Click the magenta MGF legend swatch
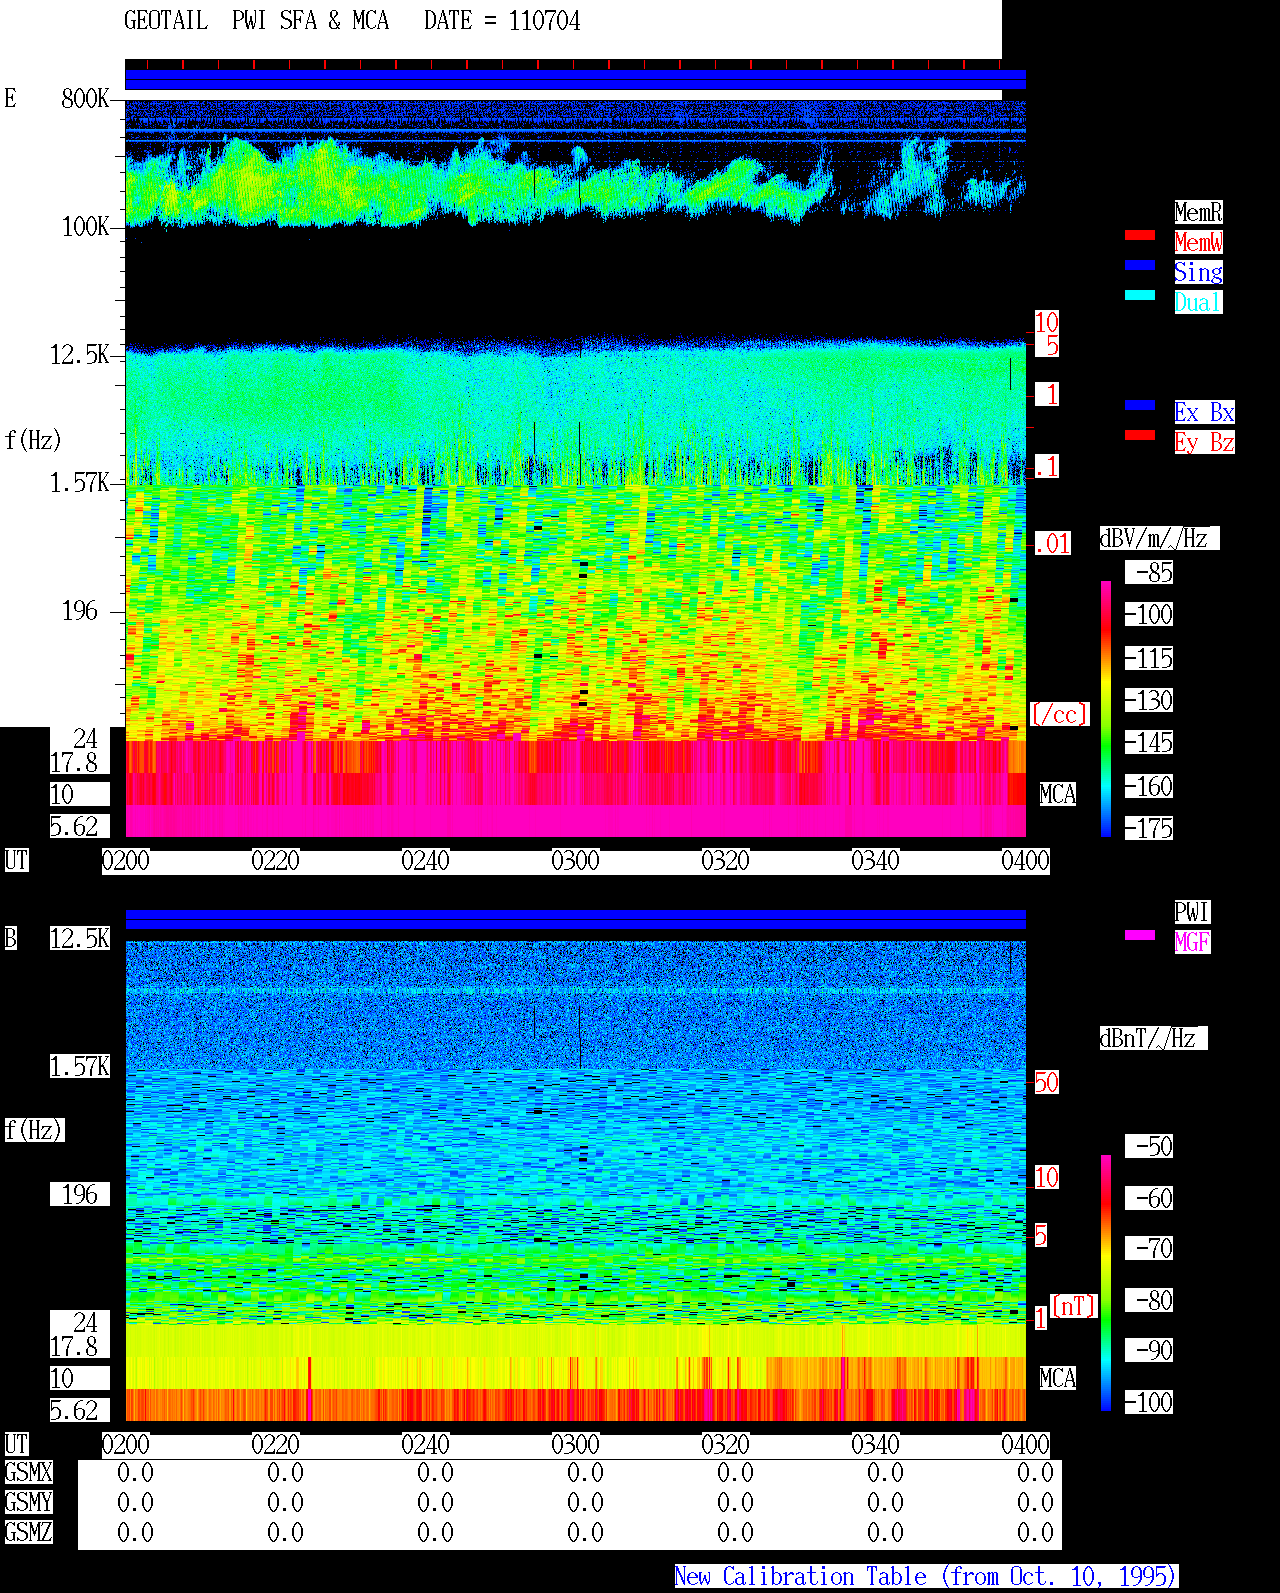Image resolution: width=1280 pixels, height=1593 pixels. coord(1140,935)
